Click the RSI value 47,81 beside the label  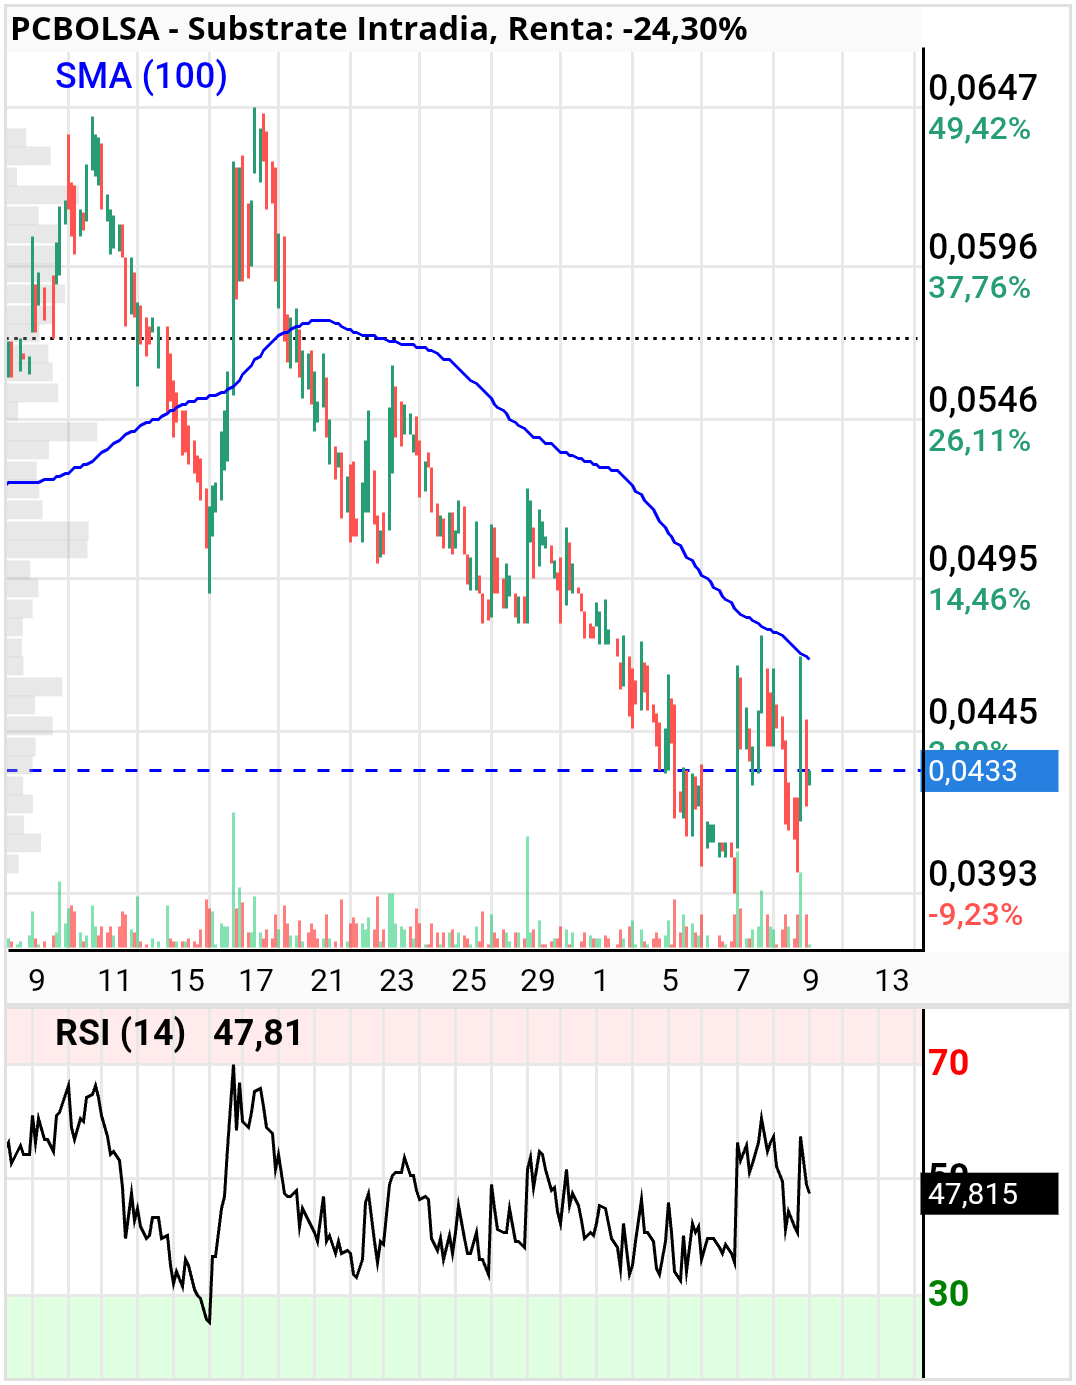[258, 1033]
